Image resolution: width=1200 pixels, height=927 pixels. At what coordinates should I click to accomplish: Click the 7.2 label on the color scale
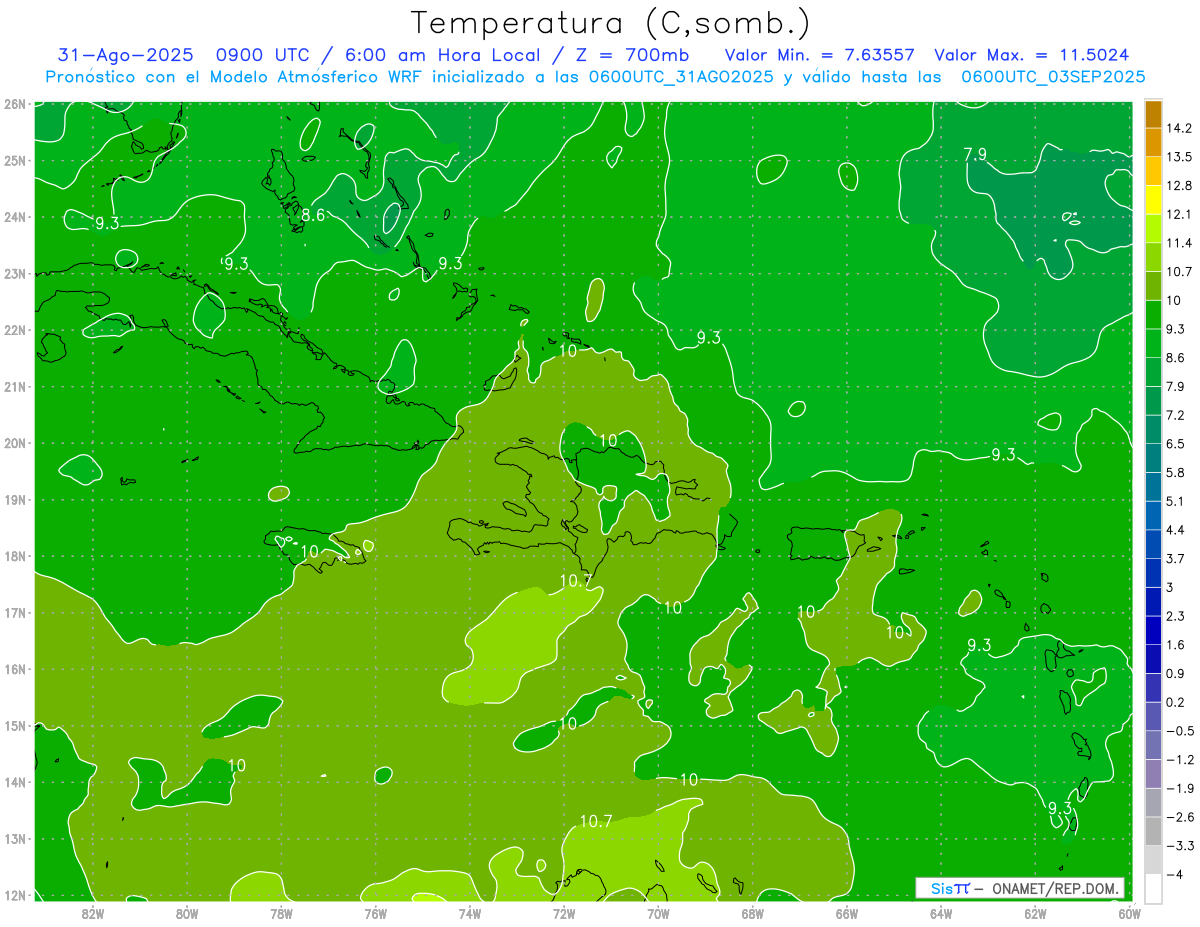click(1176, 415)
